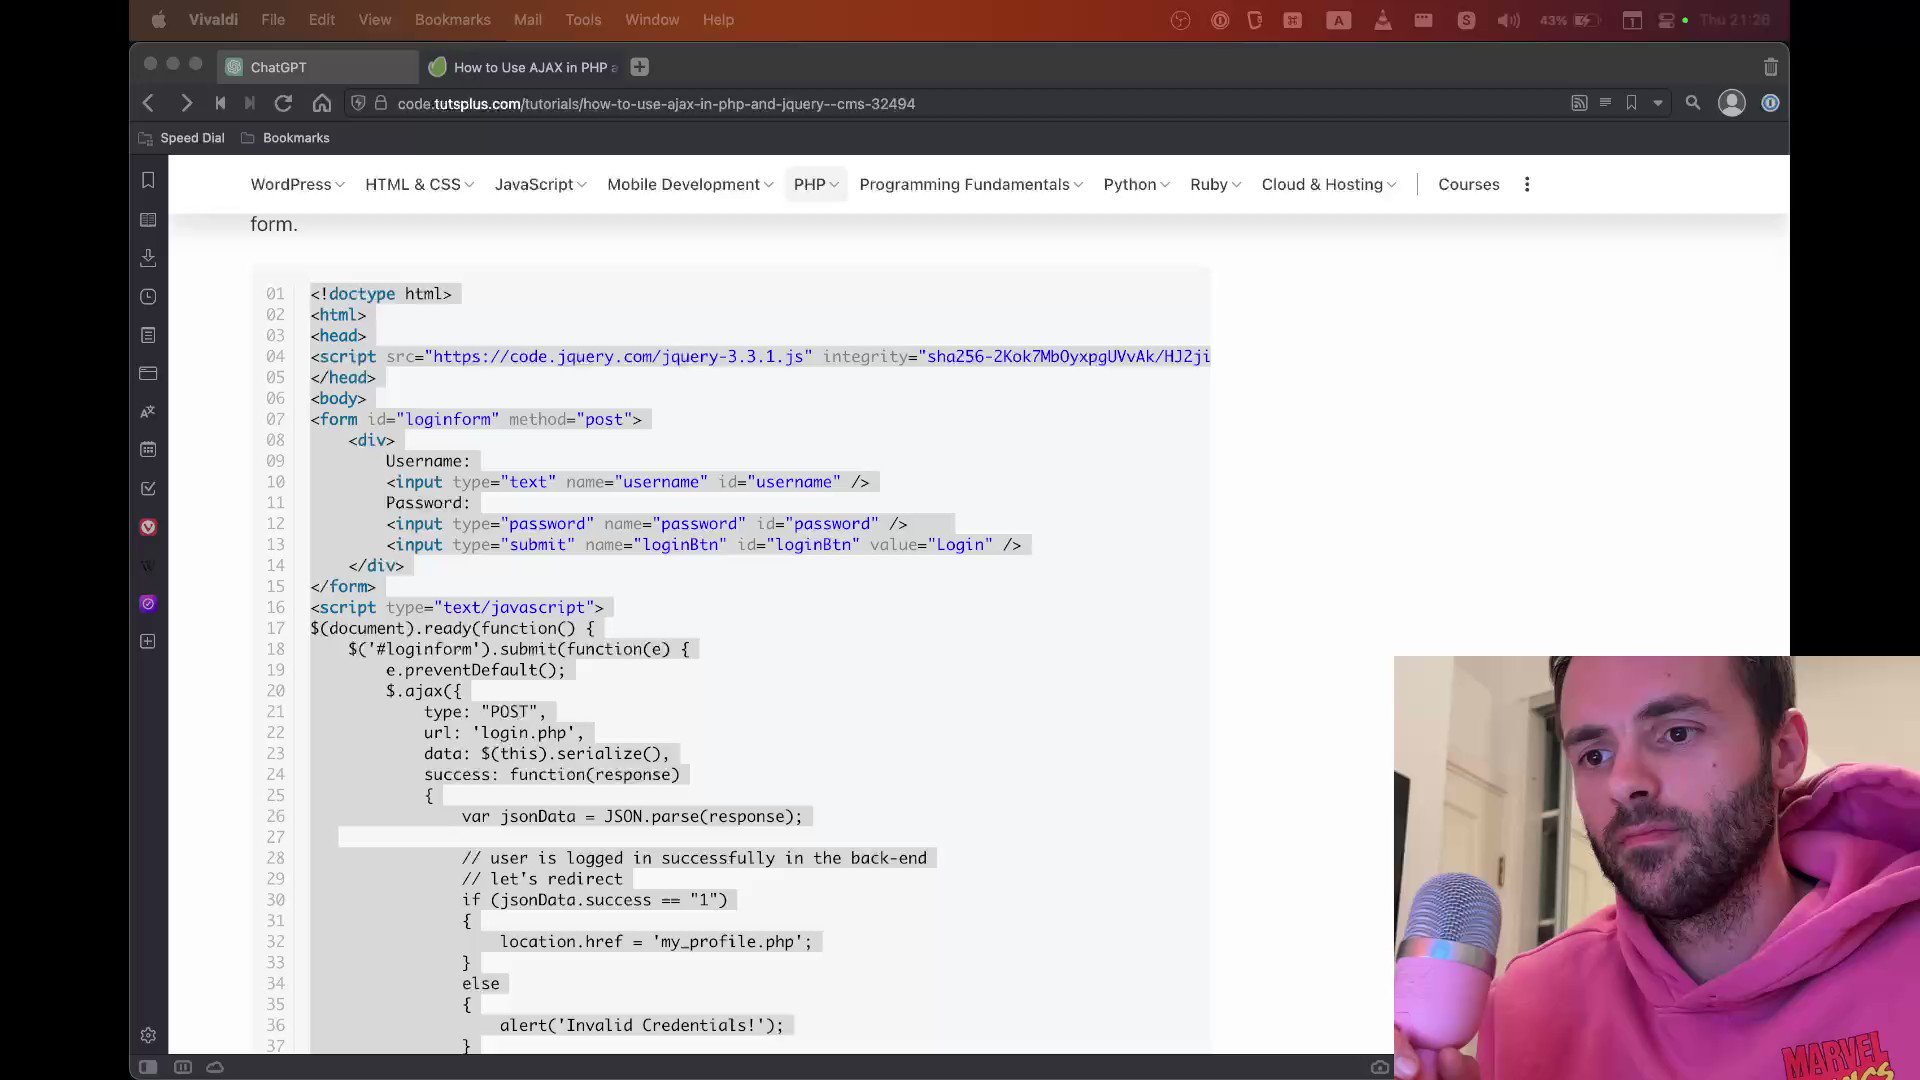The height and width of the screenshot is (1080, 1920).
Task: Open the File menu
Action: [273, 19]
